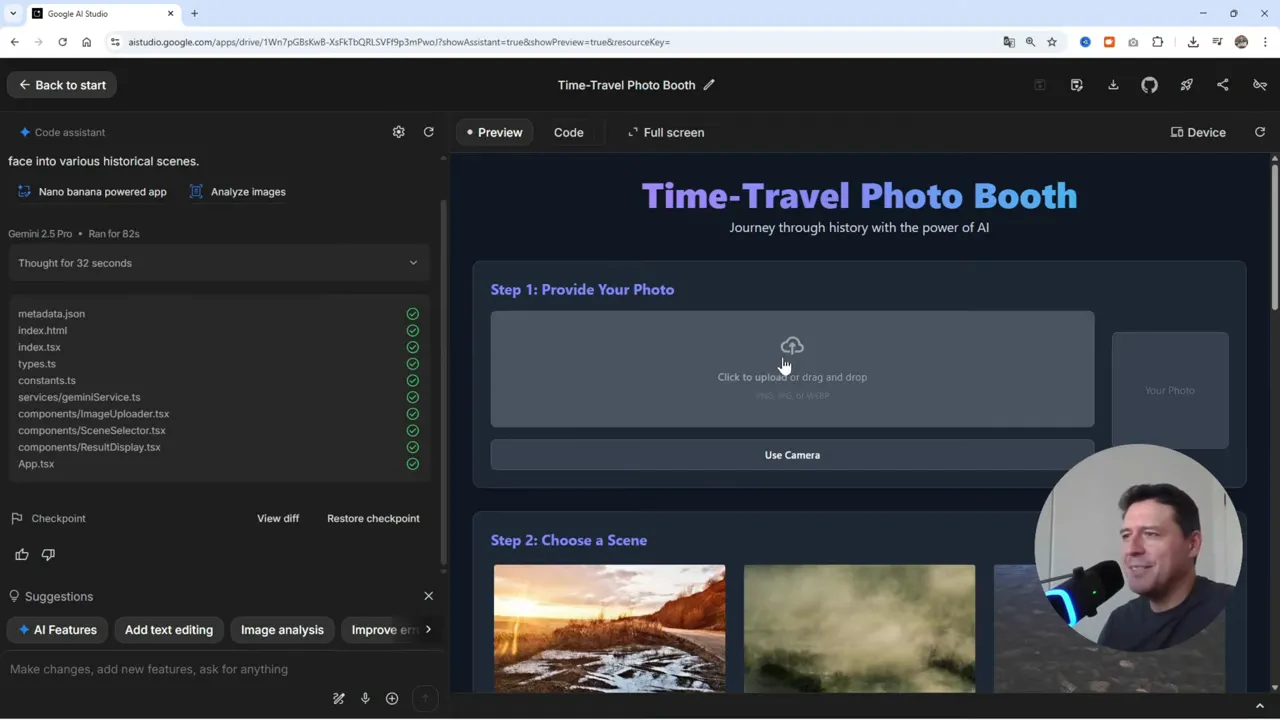This screenshot has width=1280, height=720.
Task: Give a thumbs down to the response
Action: [47, 554]
